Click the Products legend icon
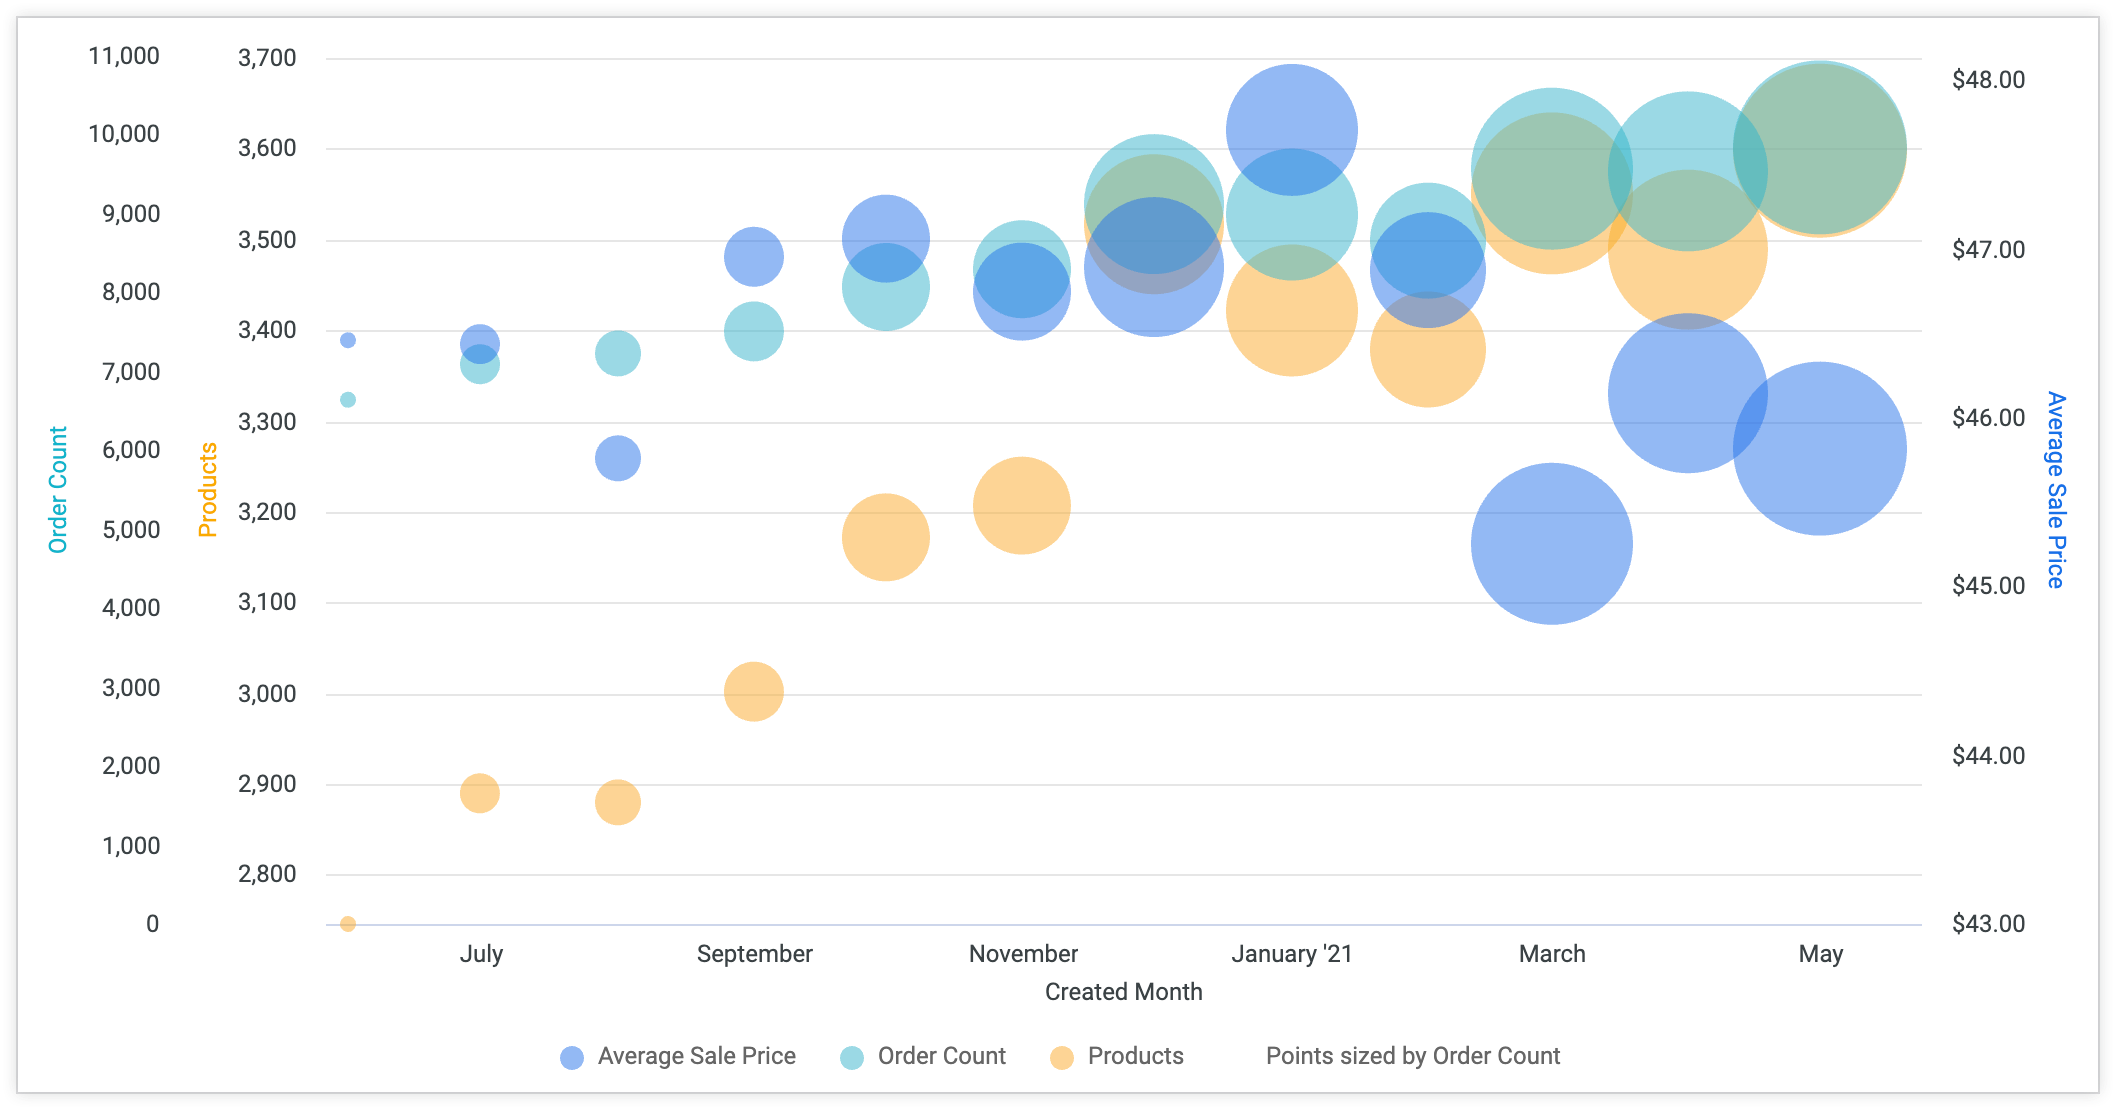The height and width of the screenshot is (1110, 2116). [1059, 1067]
